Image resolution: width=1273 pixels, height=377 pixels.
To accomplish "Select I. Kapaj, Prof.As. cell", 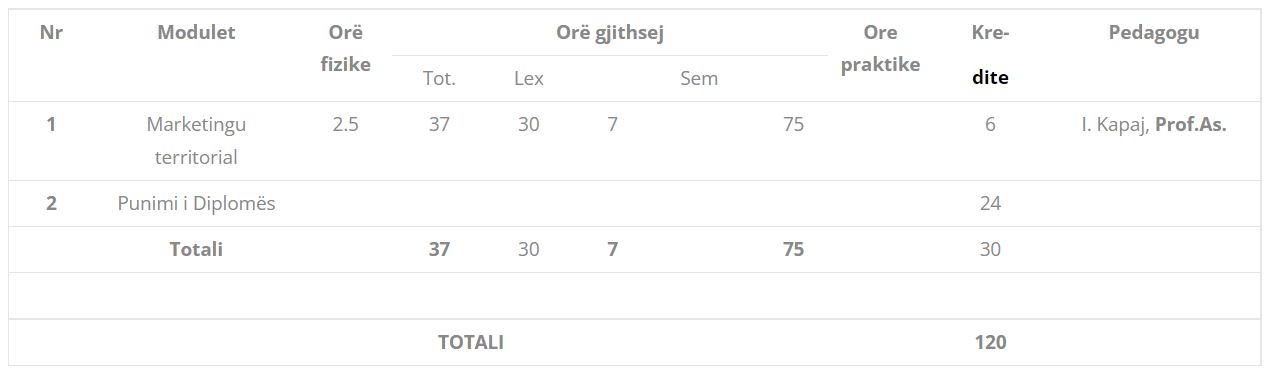I will (x=1153, y=125).
